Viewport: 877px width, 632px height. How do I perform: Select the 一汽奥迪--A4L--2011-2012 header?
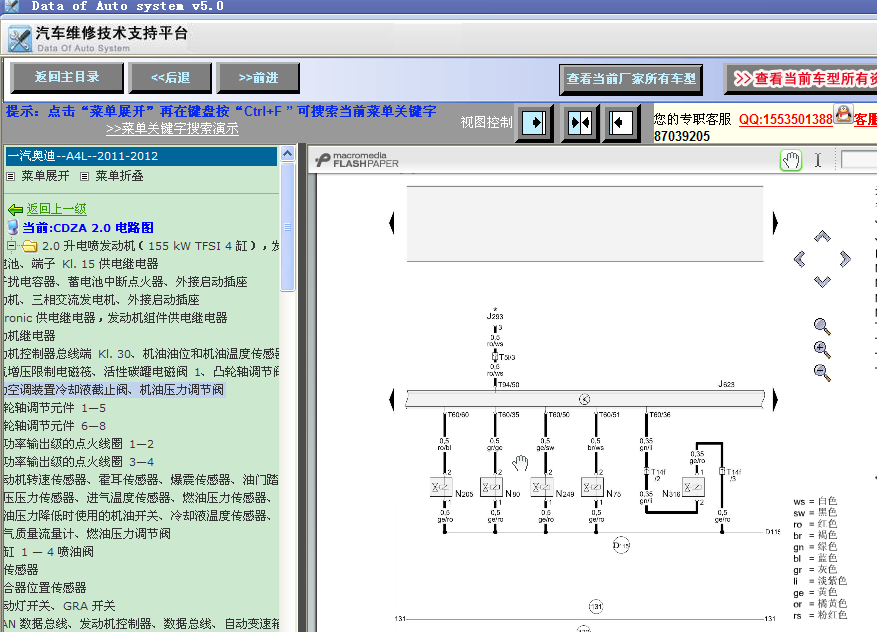(141, 156)
